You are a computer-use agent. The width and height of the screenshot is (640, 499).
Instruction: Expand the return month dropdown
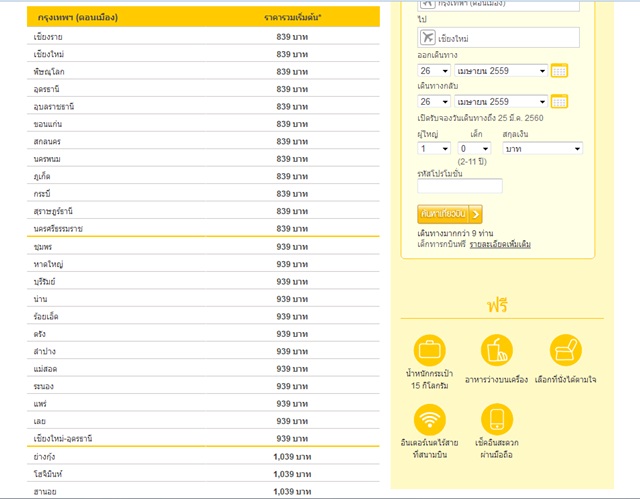pyautogui.click(x=501, y=101)
